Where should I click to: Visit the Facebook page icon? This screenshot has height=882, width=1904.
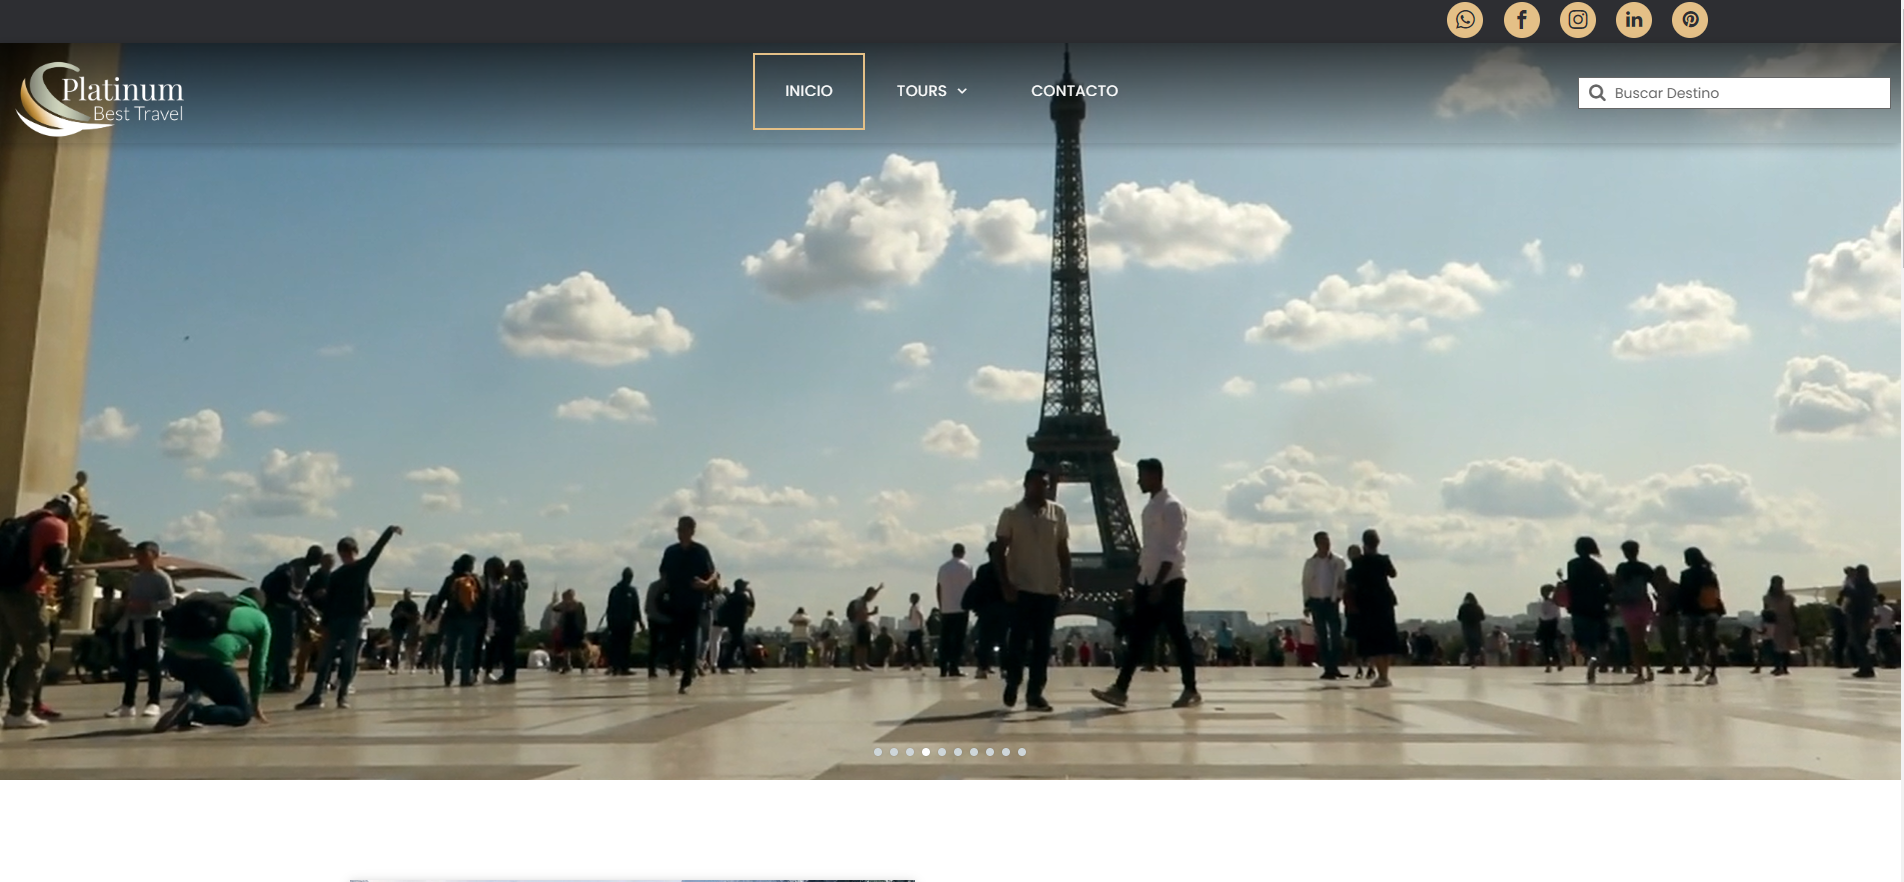pos(1522,20)
